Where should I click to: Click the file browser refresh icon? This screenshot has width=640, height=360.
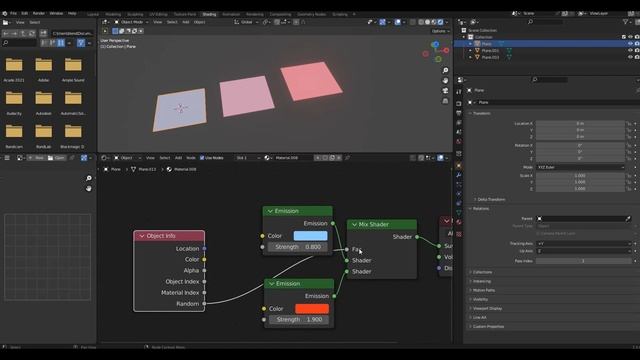31,33
